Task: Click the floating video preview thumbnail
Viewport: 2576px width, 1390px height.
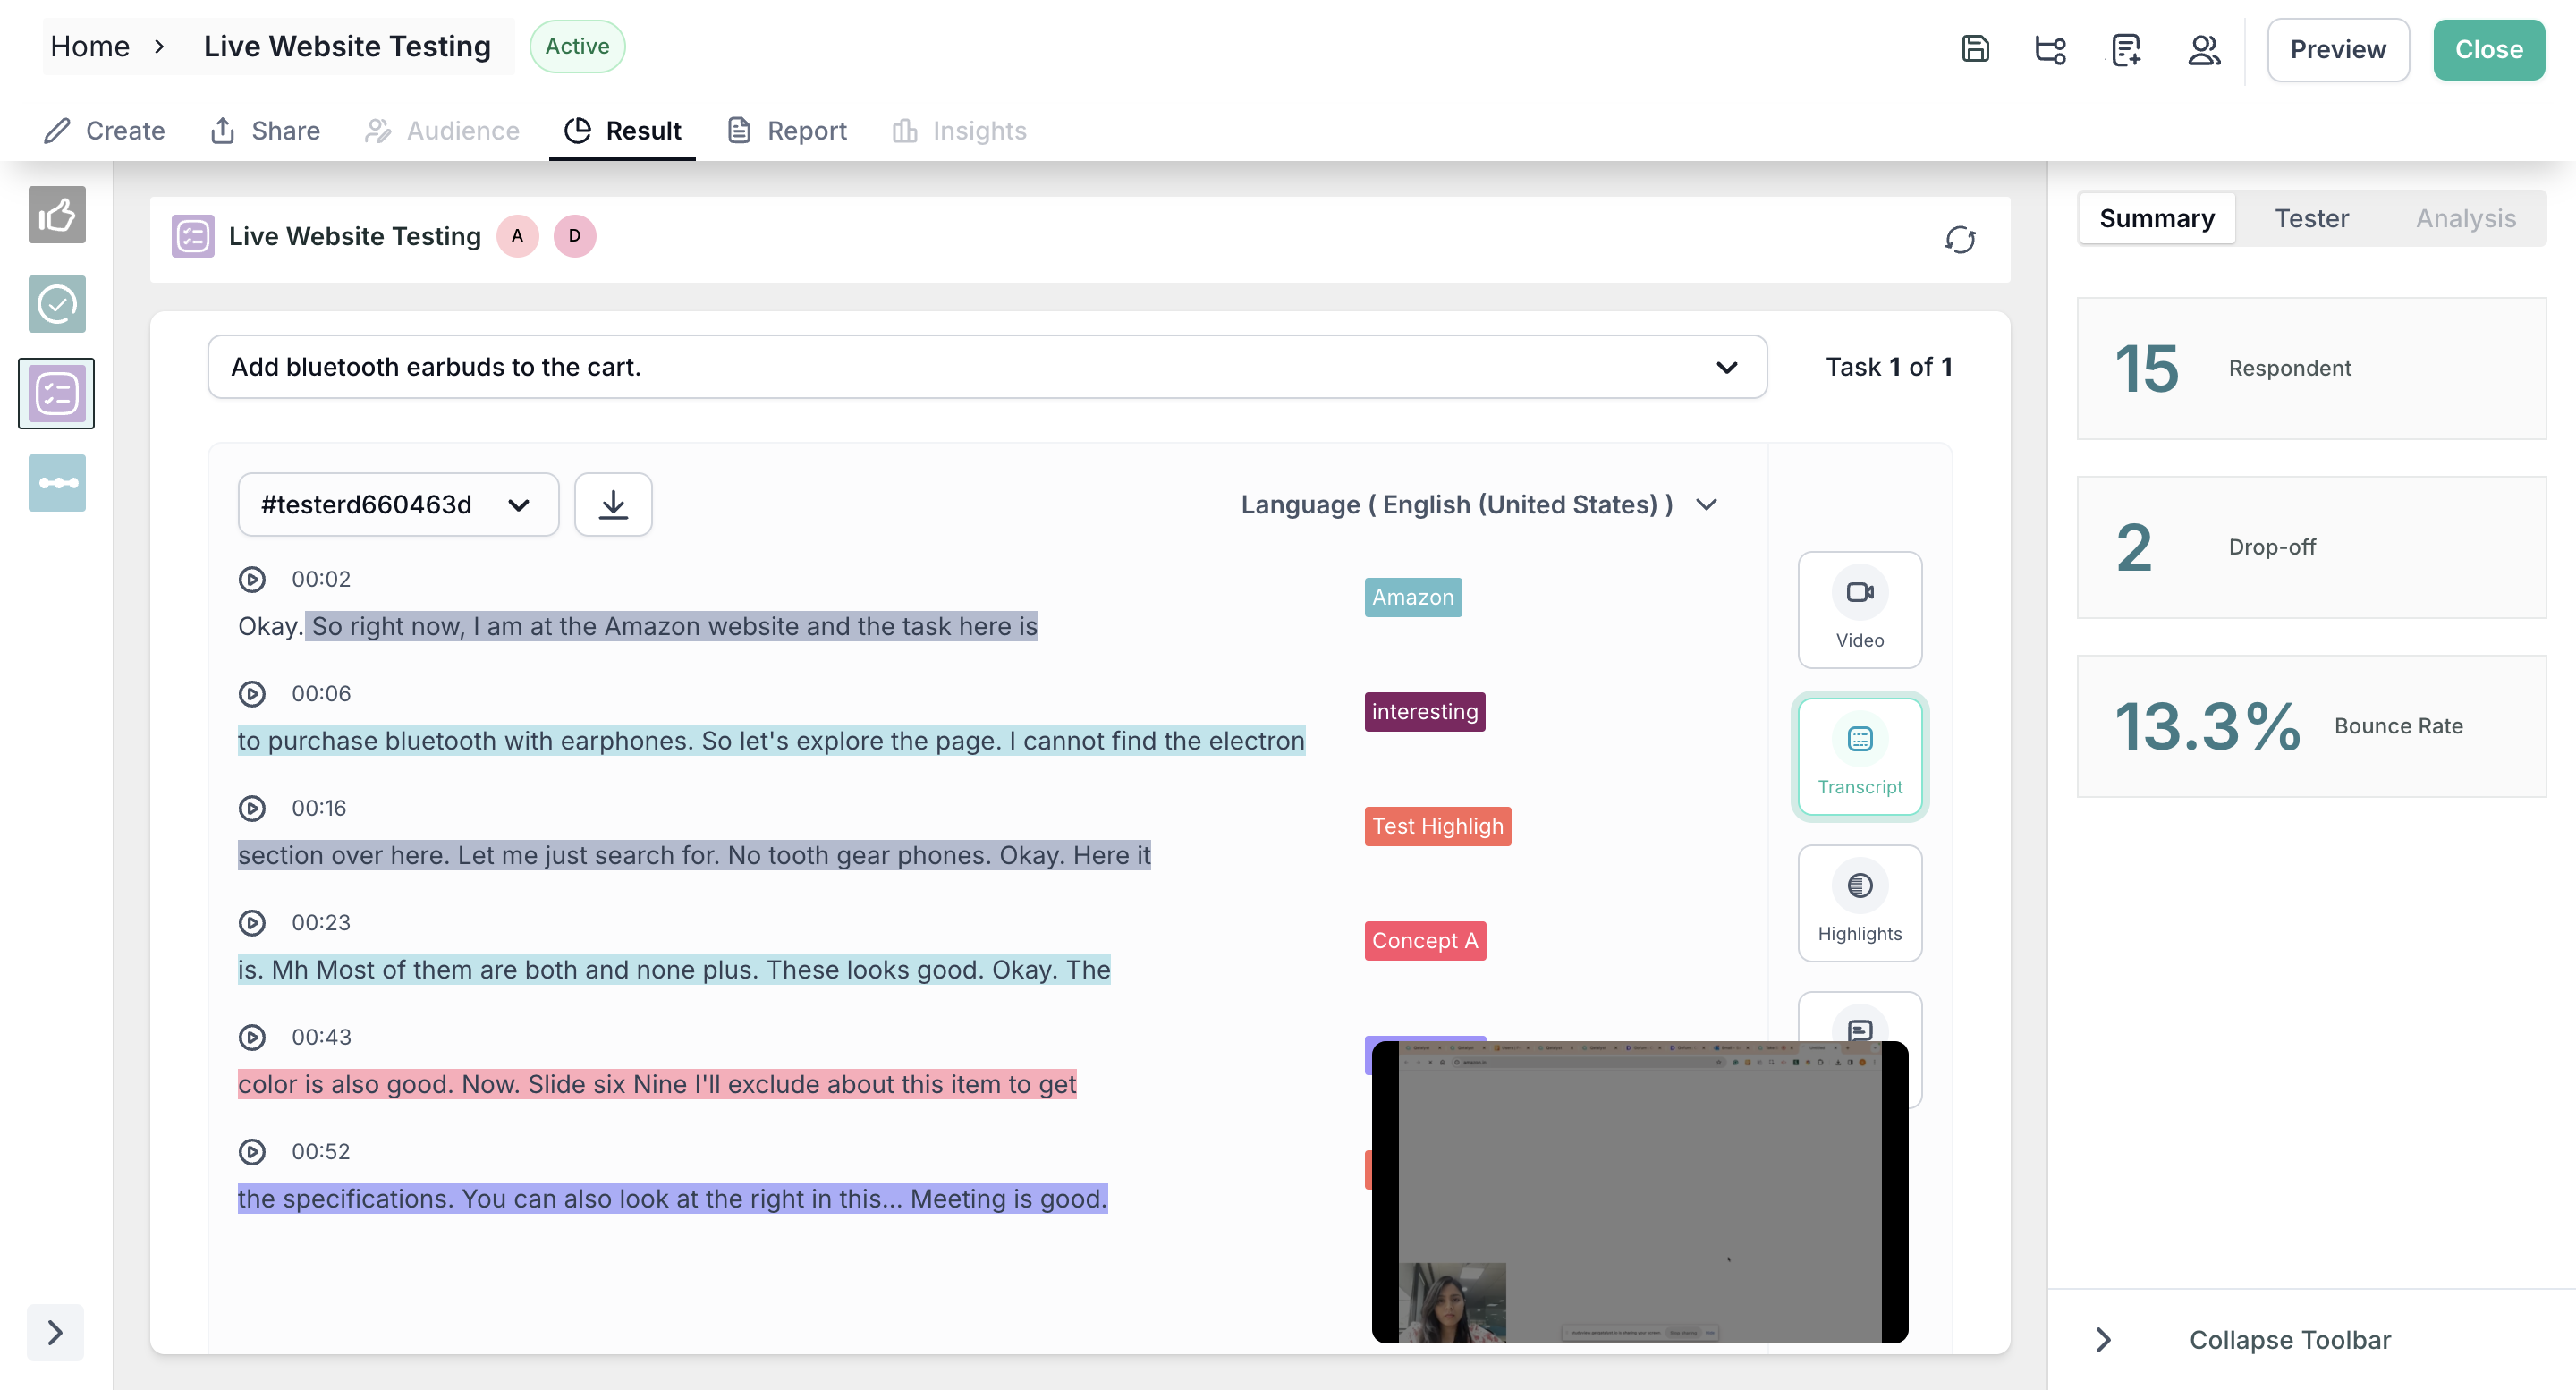Action: coord(1640,1192)
